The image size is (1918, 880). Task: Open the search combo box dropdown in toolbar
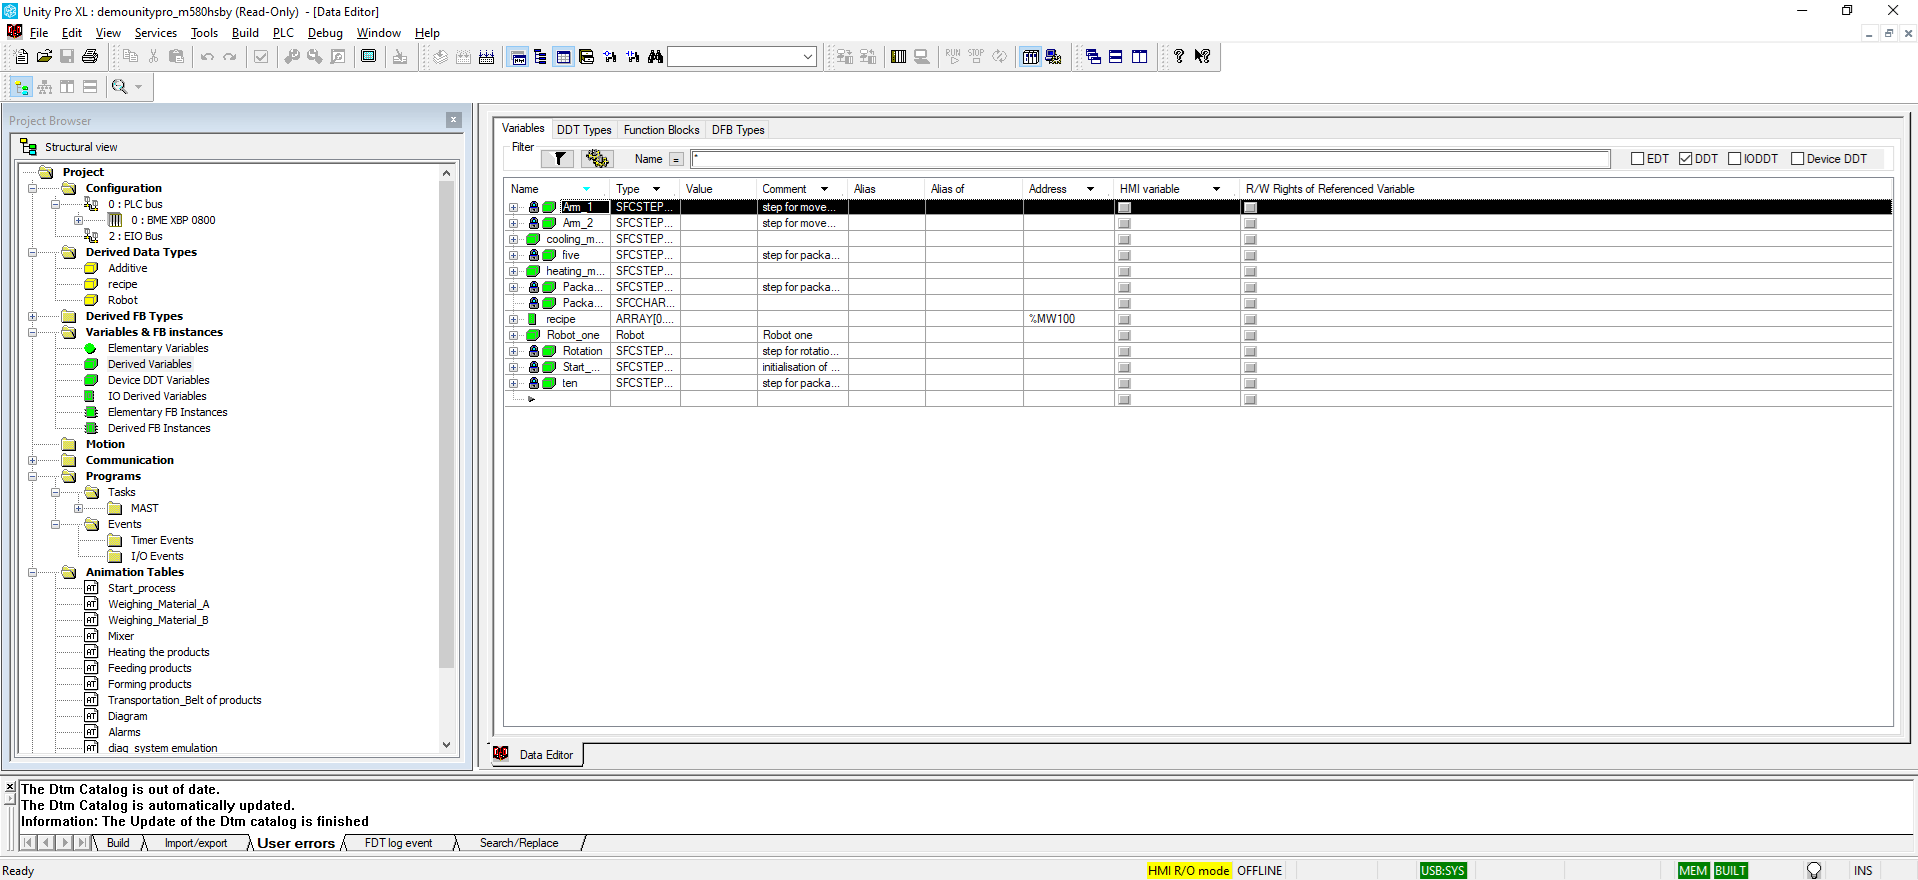coord(808,57)
